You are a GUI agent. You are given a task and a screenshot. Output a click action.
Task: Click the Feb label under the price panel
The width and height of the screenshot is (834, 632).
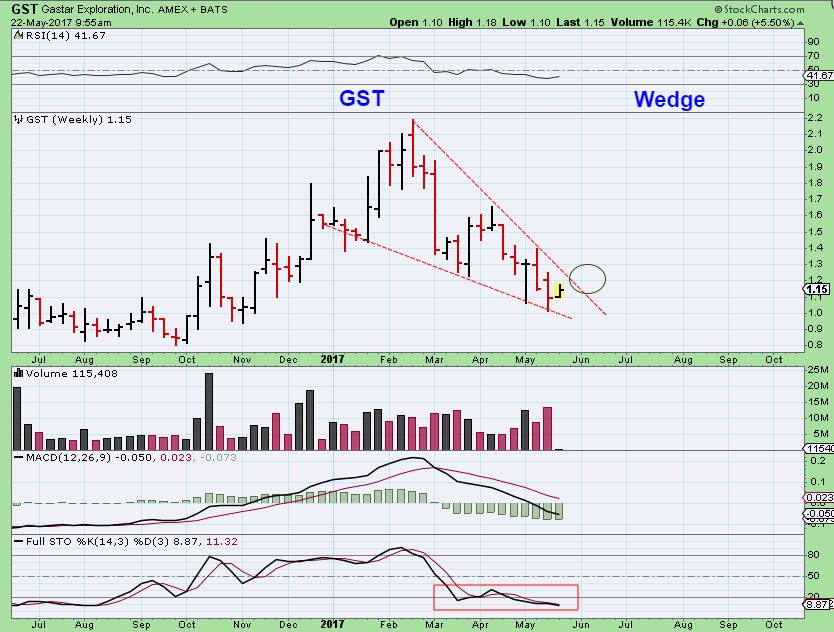point(389,360)
